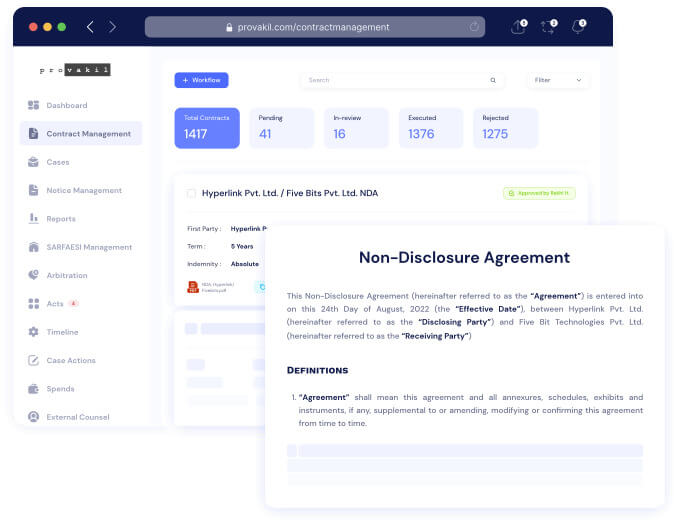This screenshot has width=674, height=521.
Task: Click the Workflow button
Action: click(201, 80)
